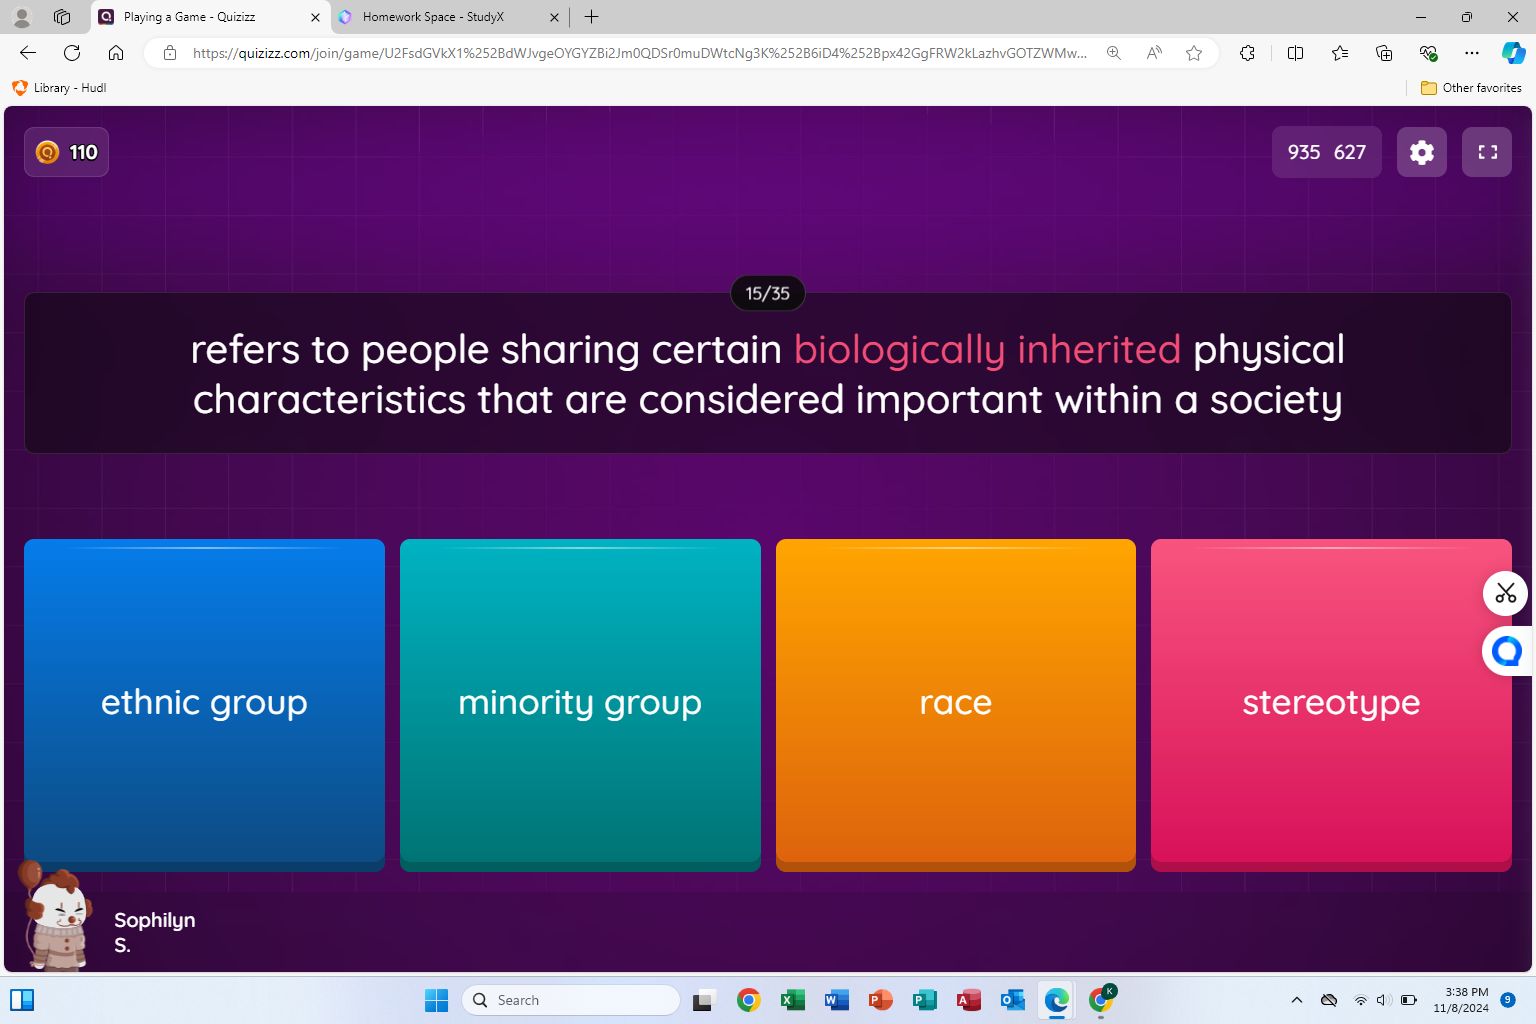
Task: Open Edge settings and more menu
Action: point(1472,53)
